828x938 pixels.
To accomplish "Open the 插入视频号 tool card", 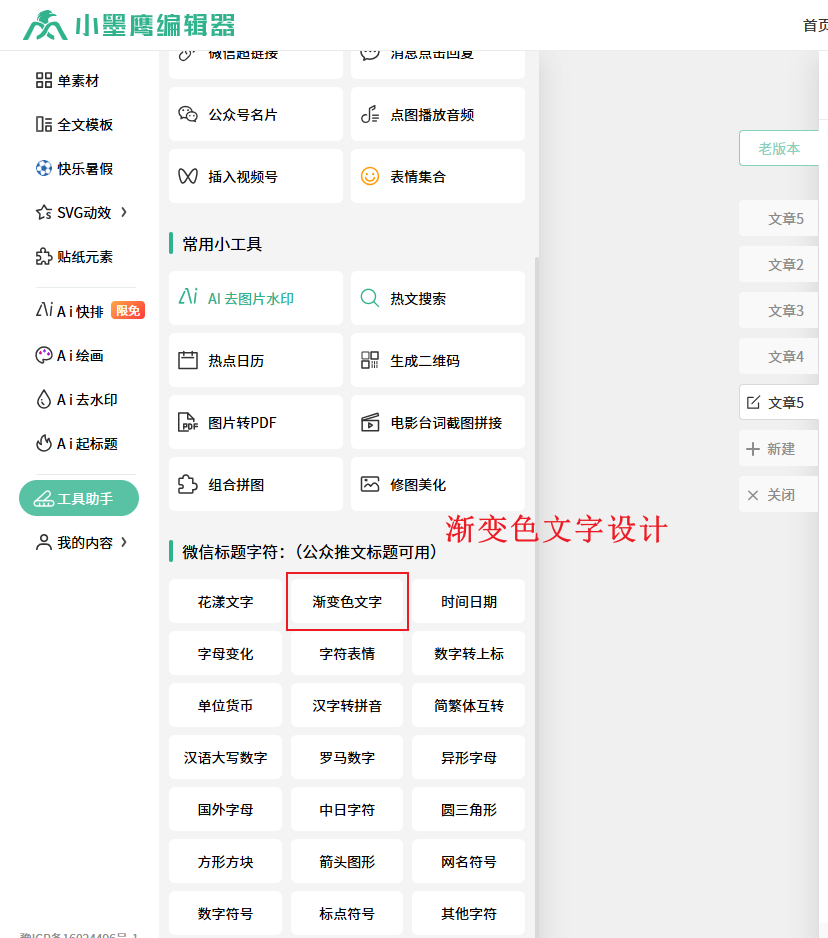I will [x=256, y=176].
